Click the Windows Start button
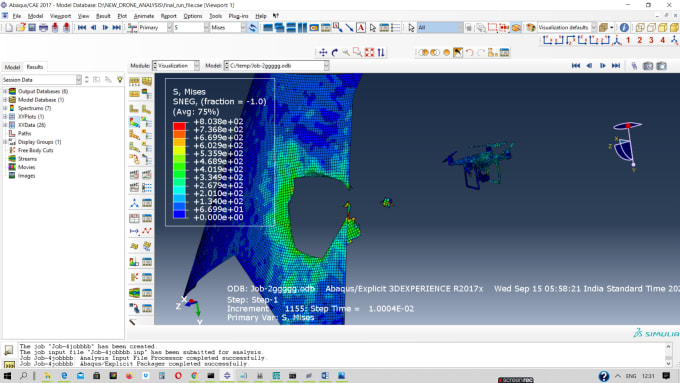 point(7,376)
